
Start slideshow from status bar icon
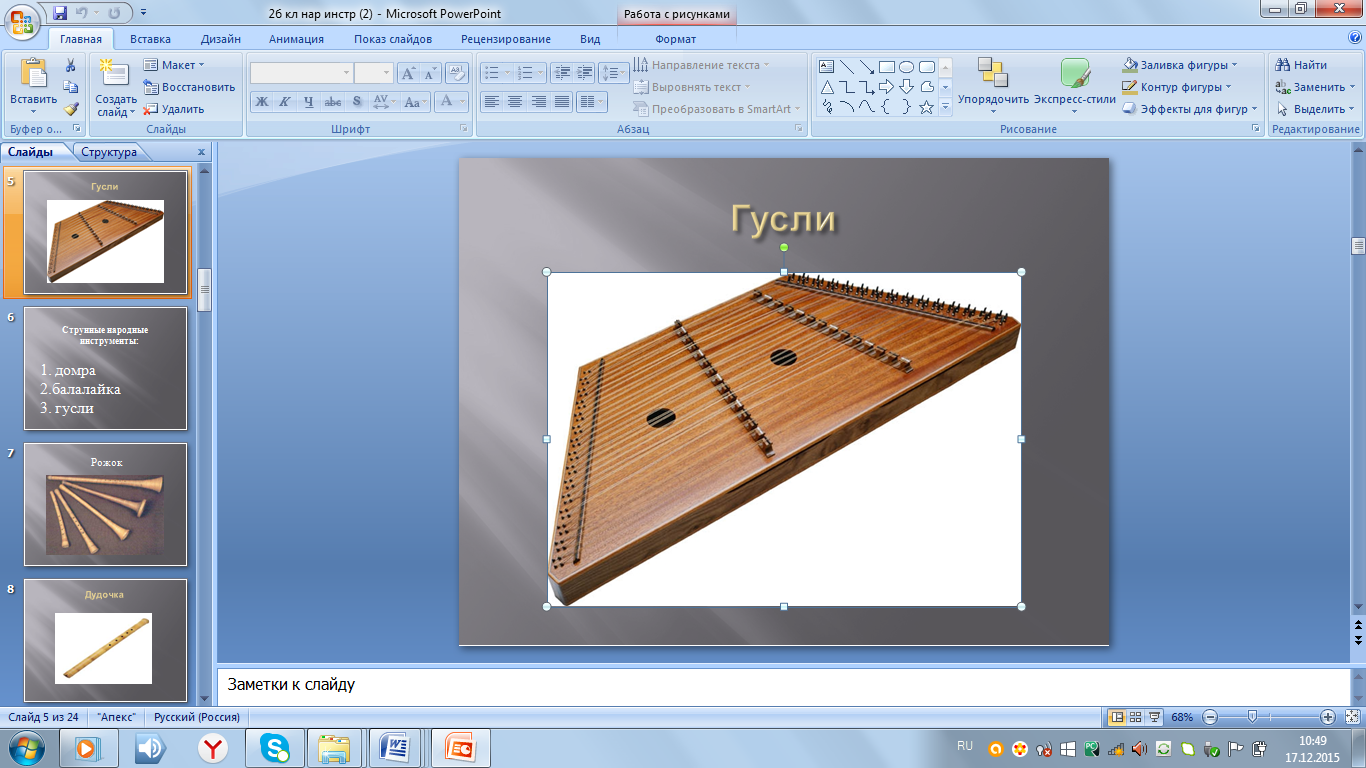pos(1155,717)
